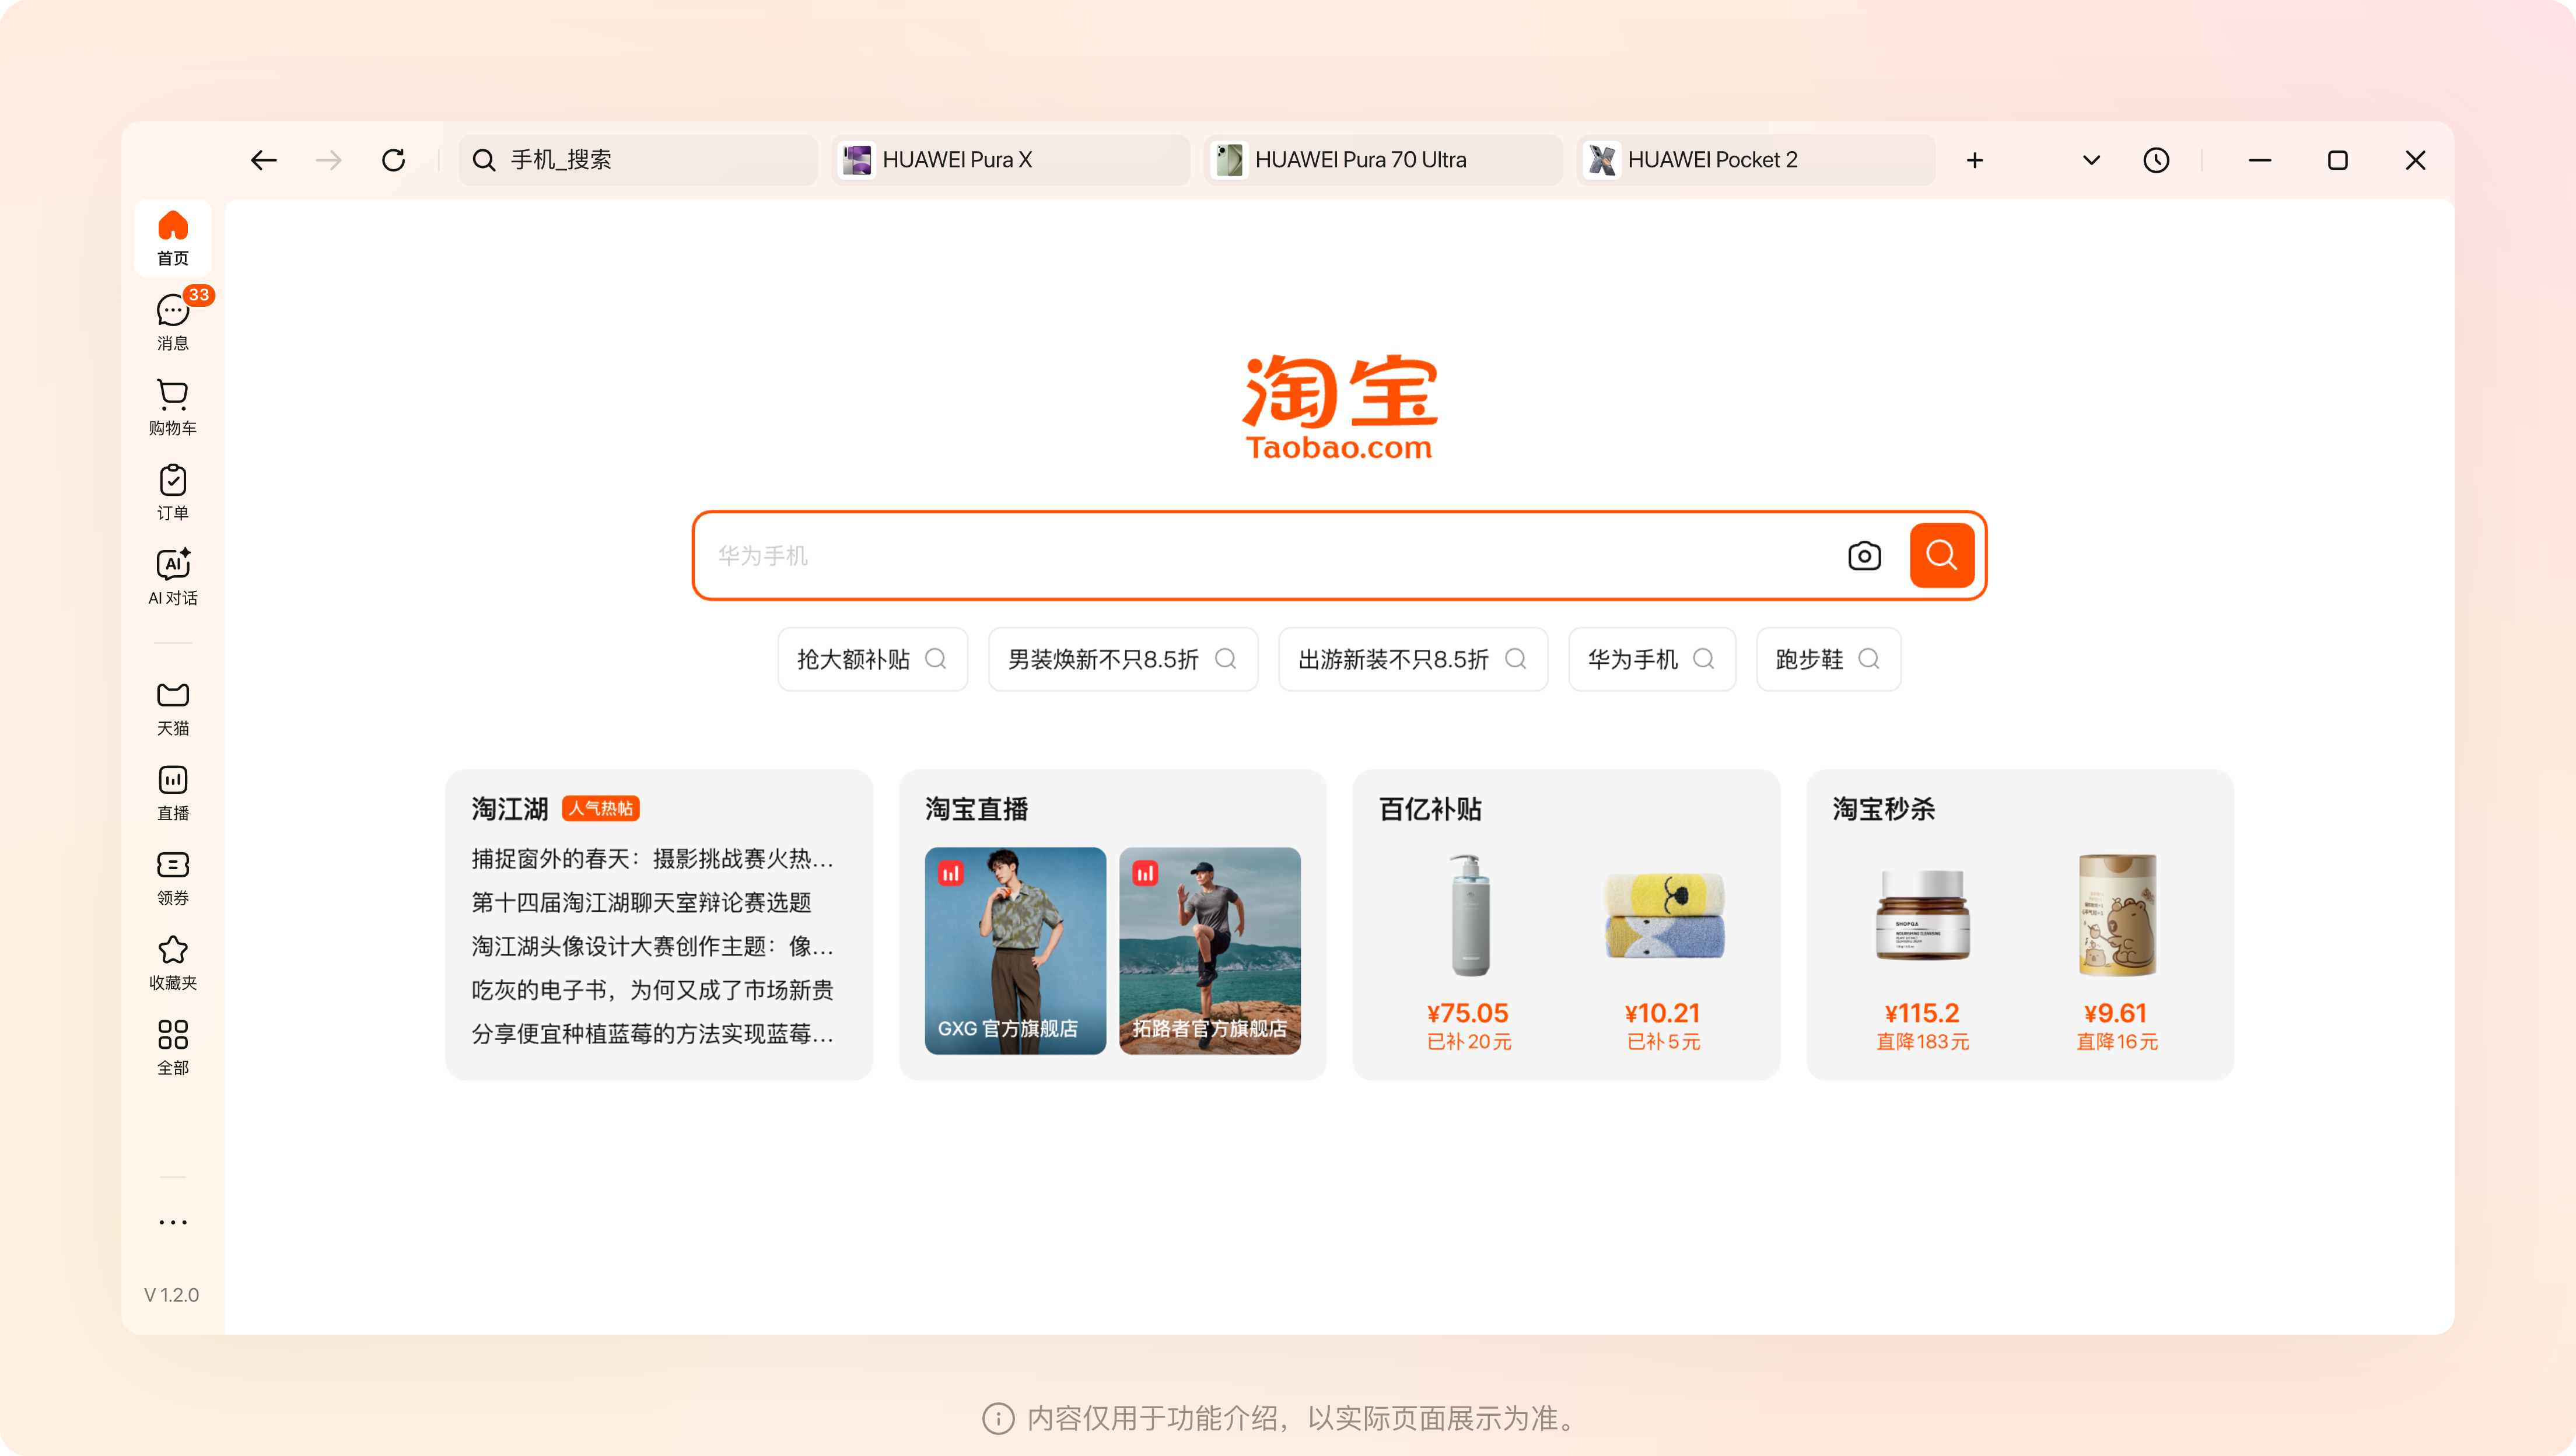Search the 华为手机 hot keyword tag

coord(1651,659)
